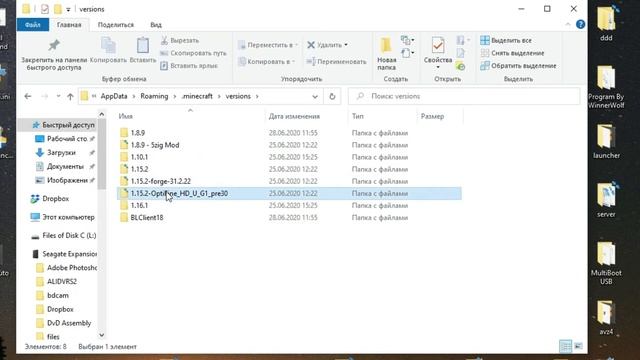
Task: Click Copy path command
Action: 193,53
